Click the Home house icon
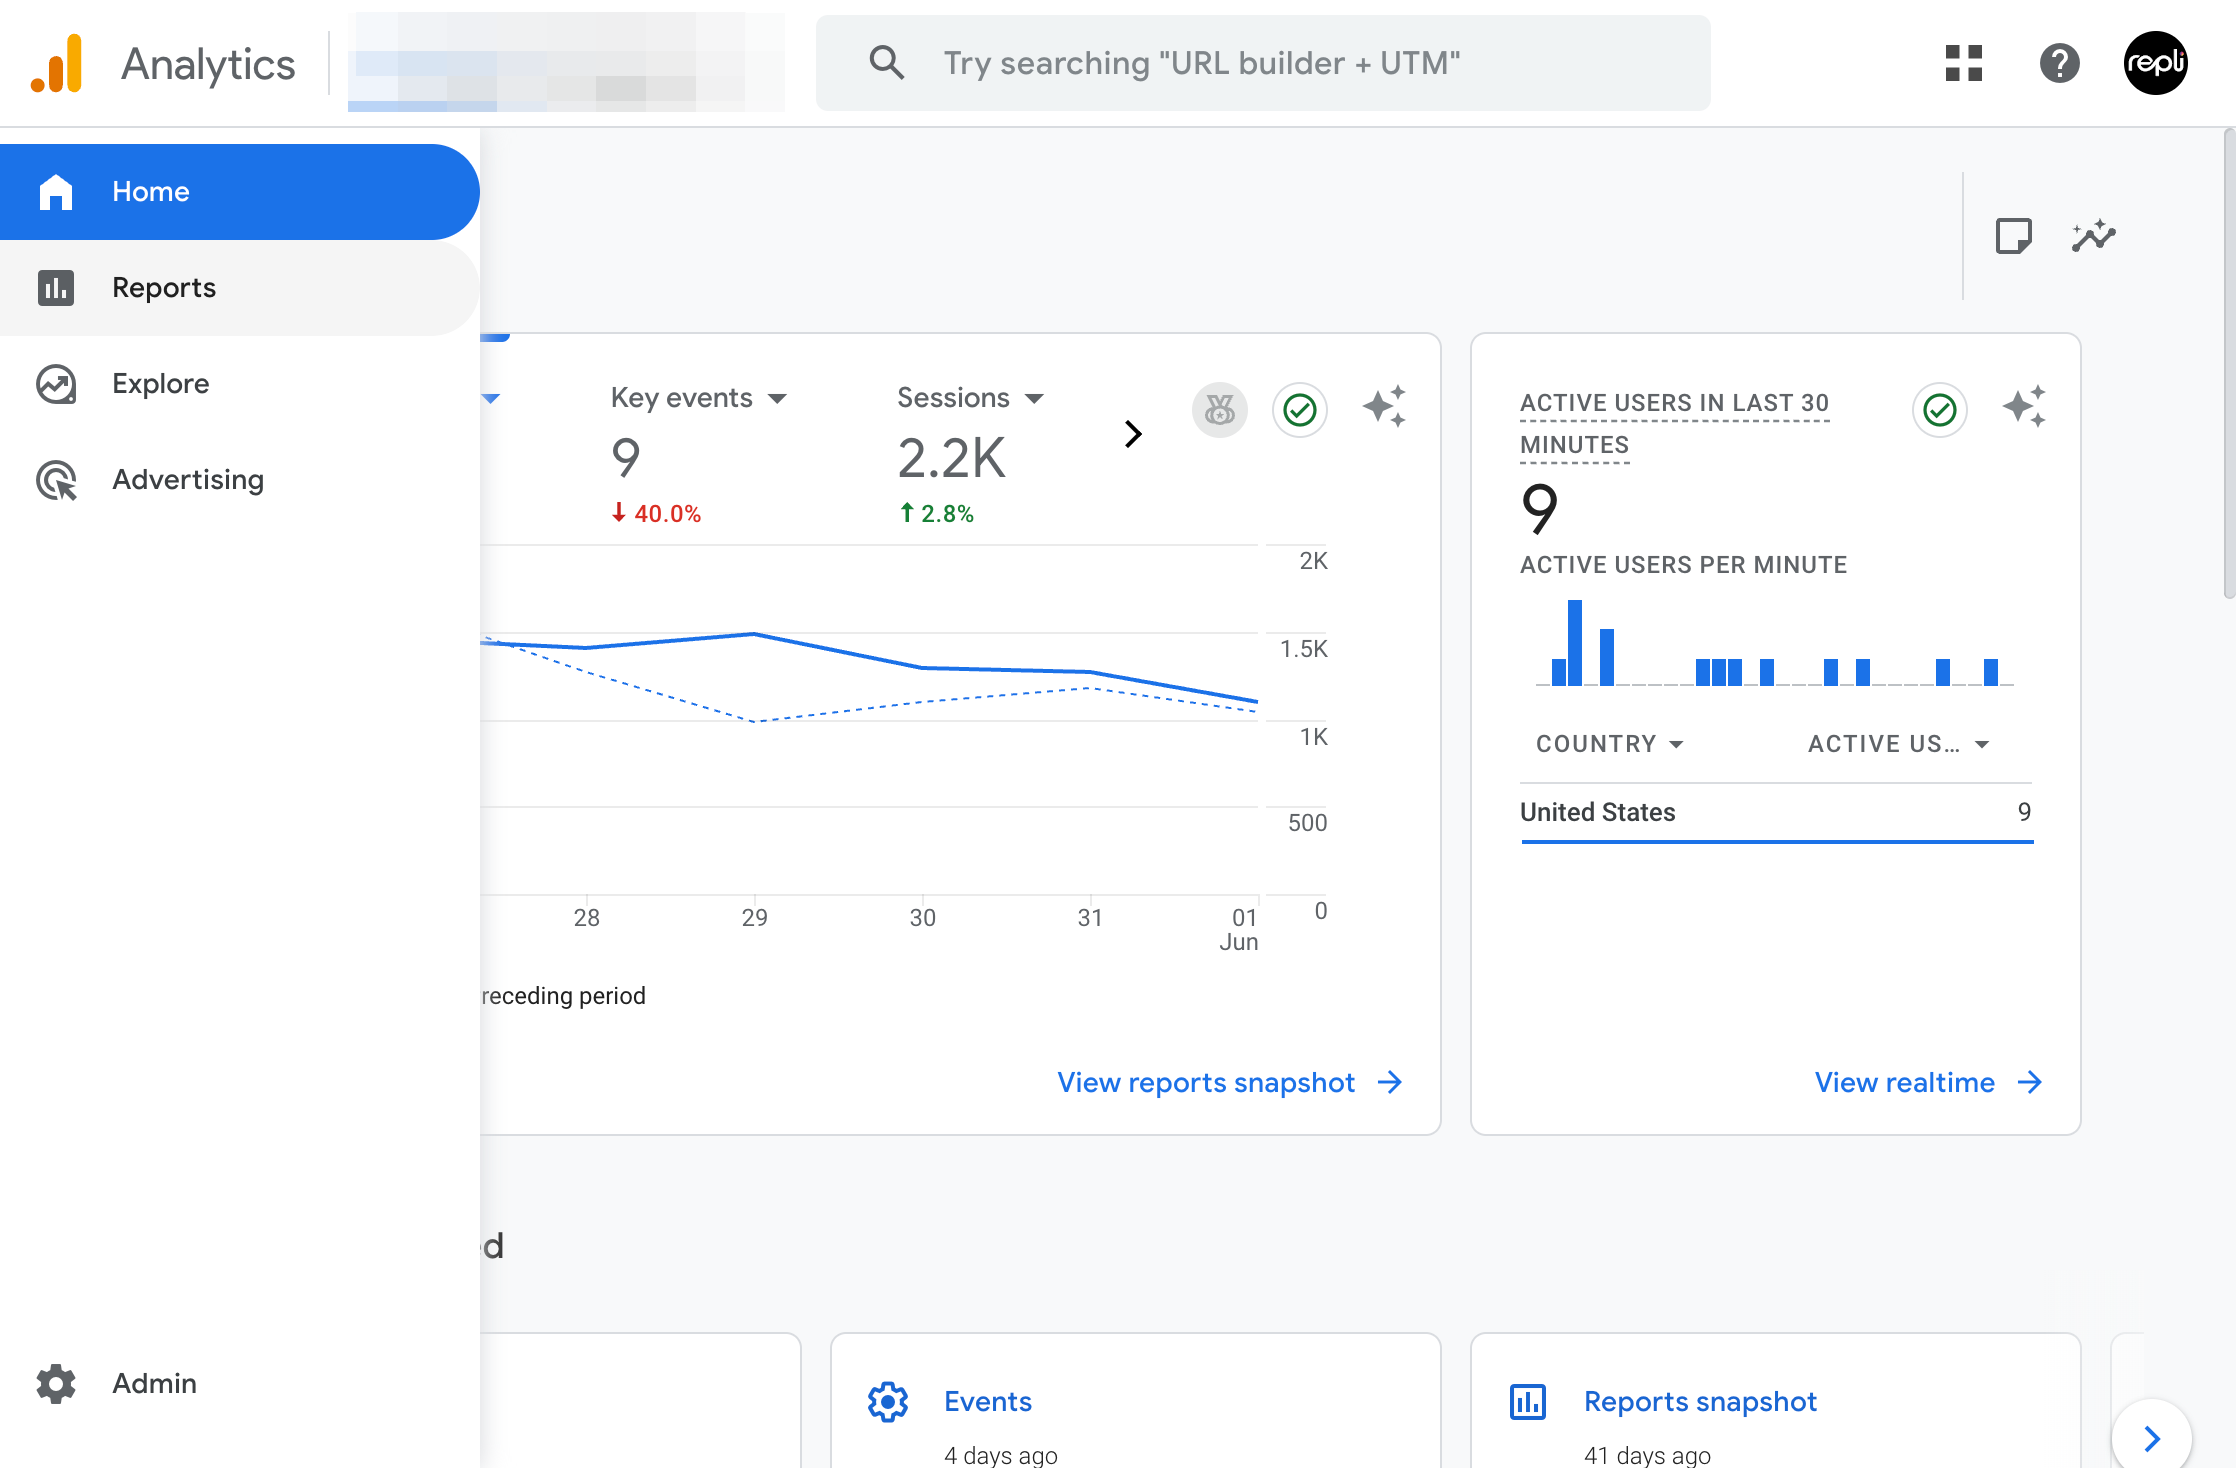This screenshot has height=1468, width=2236. tap(56, 192)
